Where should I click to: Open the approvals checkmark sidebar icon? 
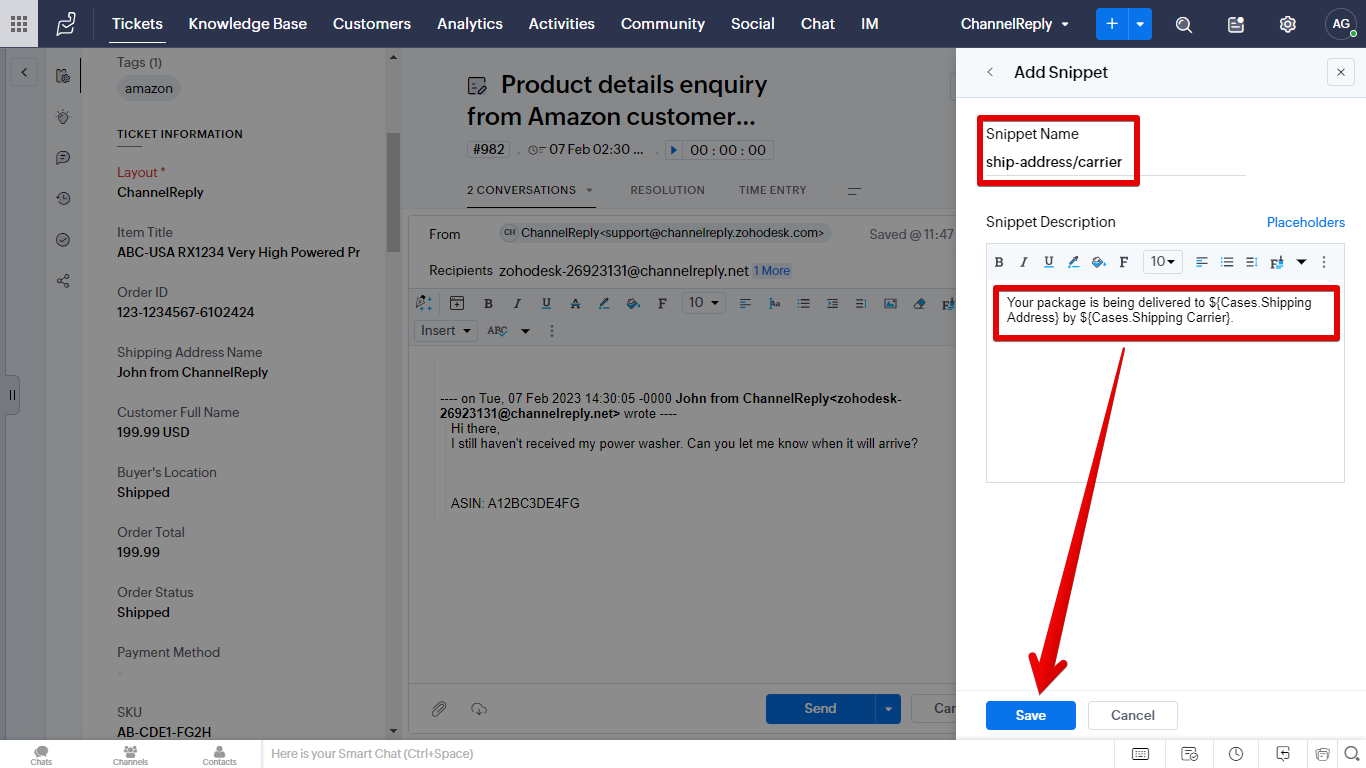point(63,240)
